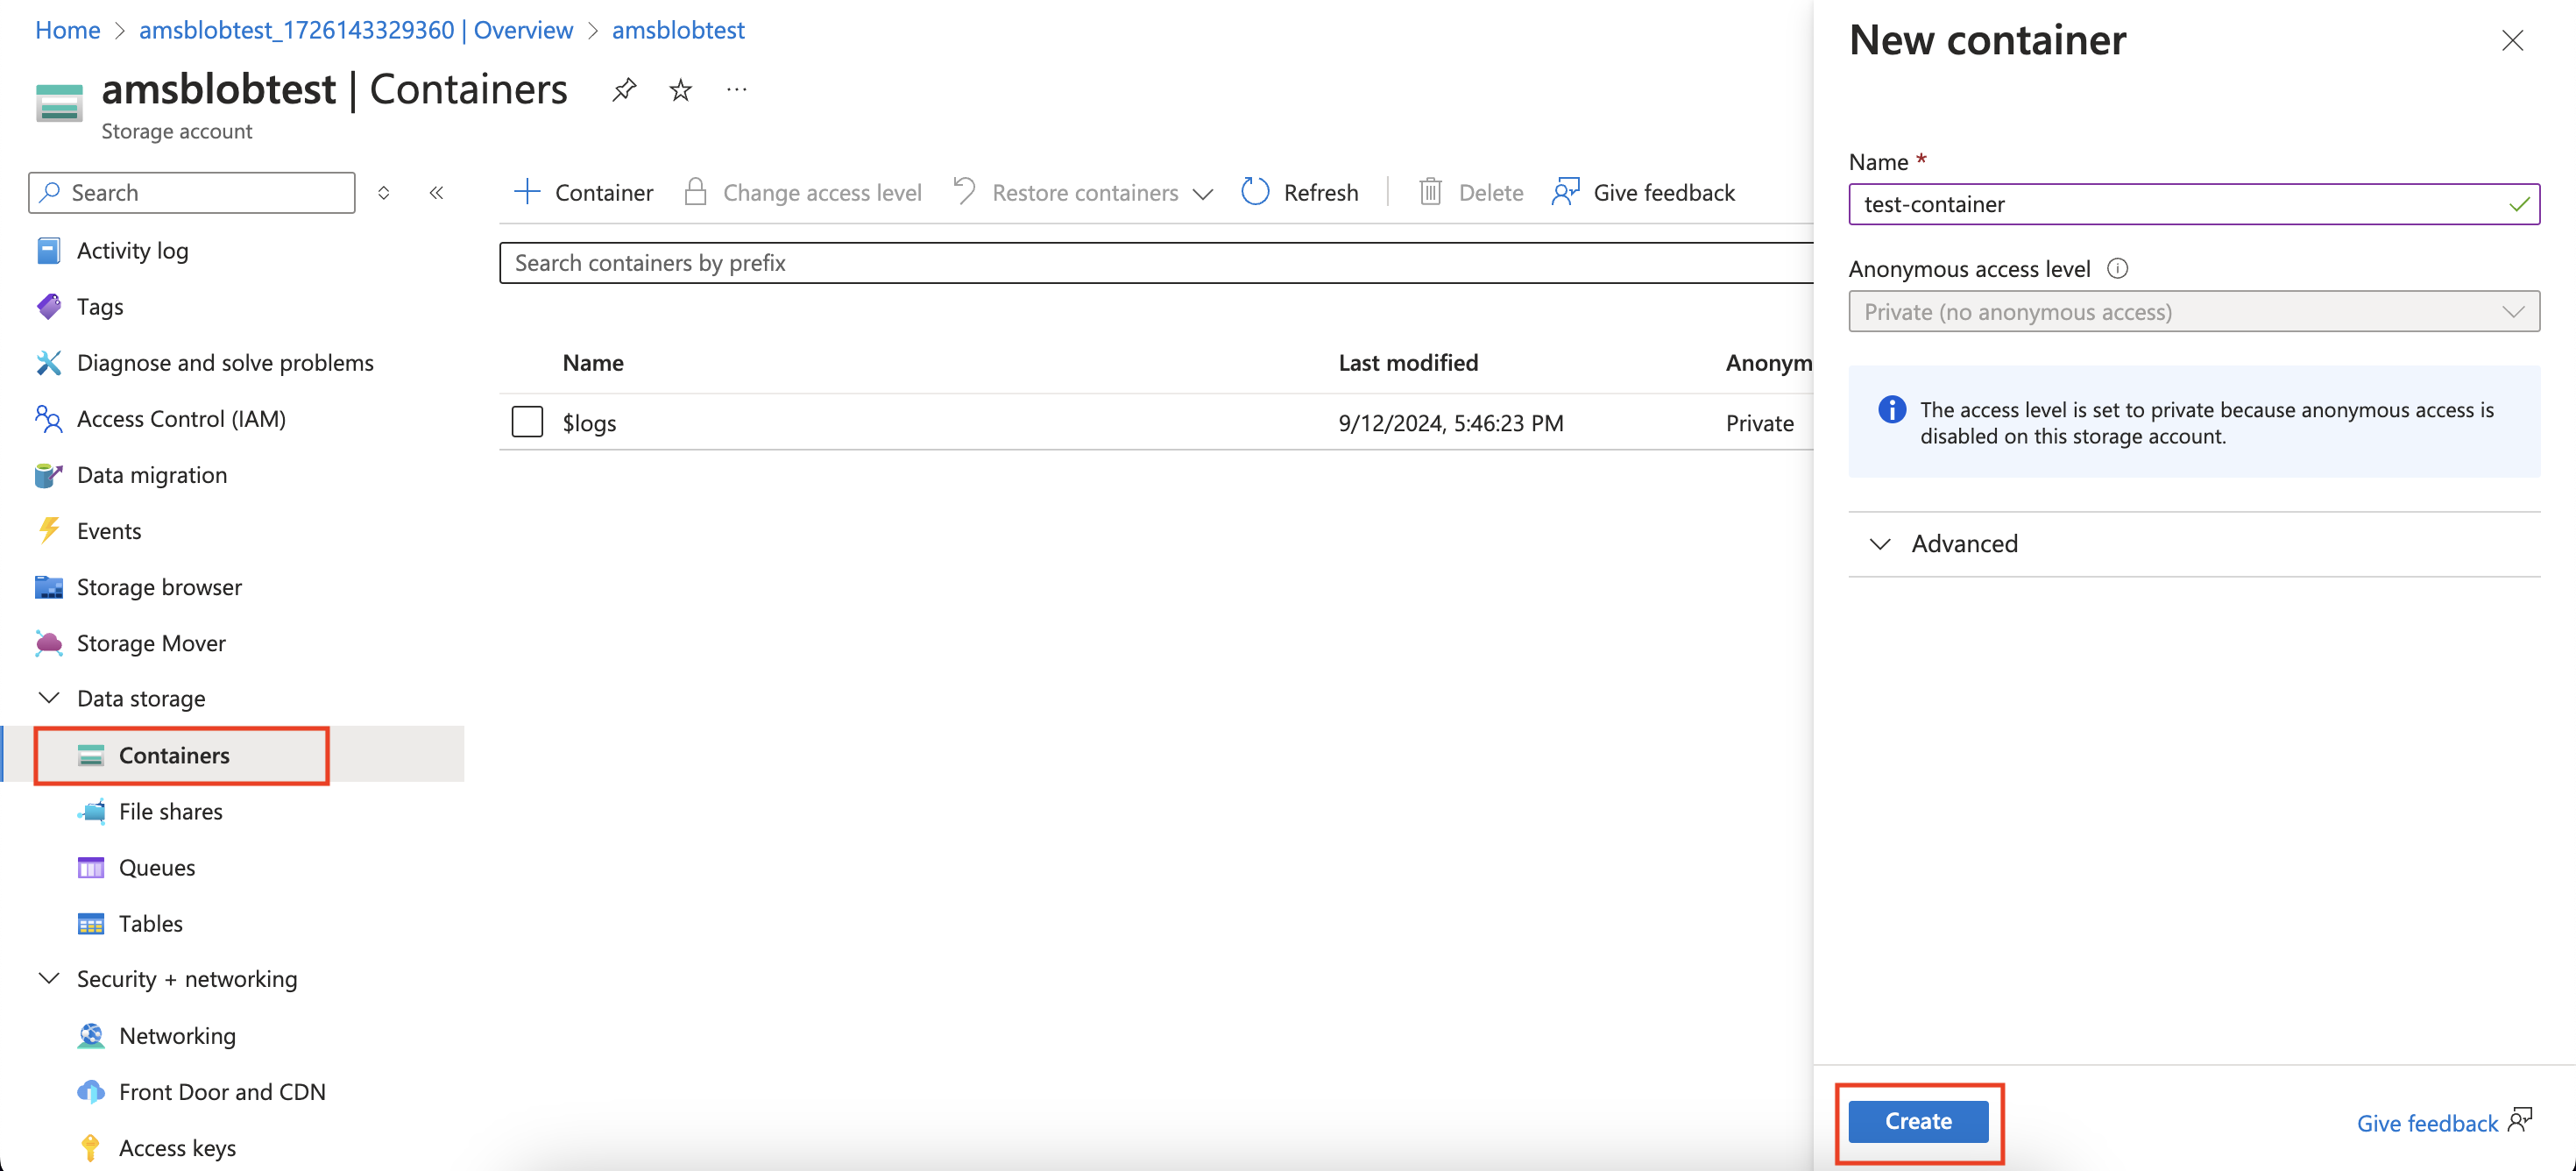Click the Diagnose and solve problems wrench icon
The height and width of the screenshot is (1171, 2576).
tap(48, 362)
